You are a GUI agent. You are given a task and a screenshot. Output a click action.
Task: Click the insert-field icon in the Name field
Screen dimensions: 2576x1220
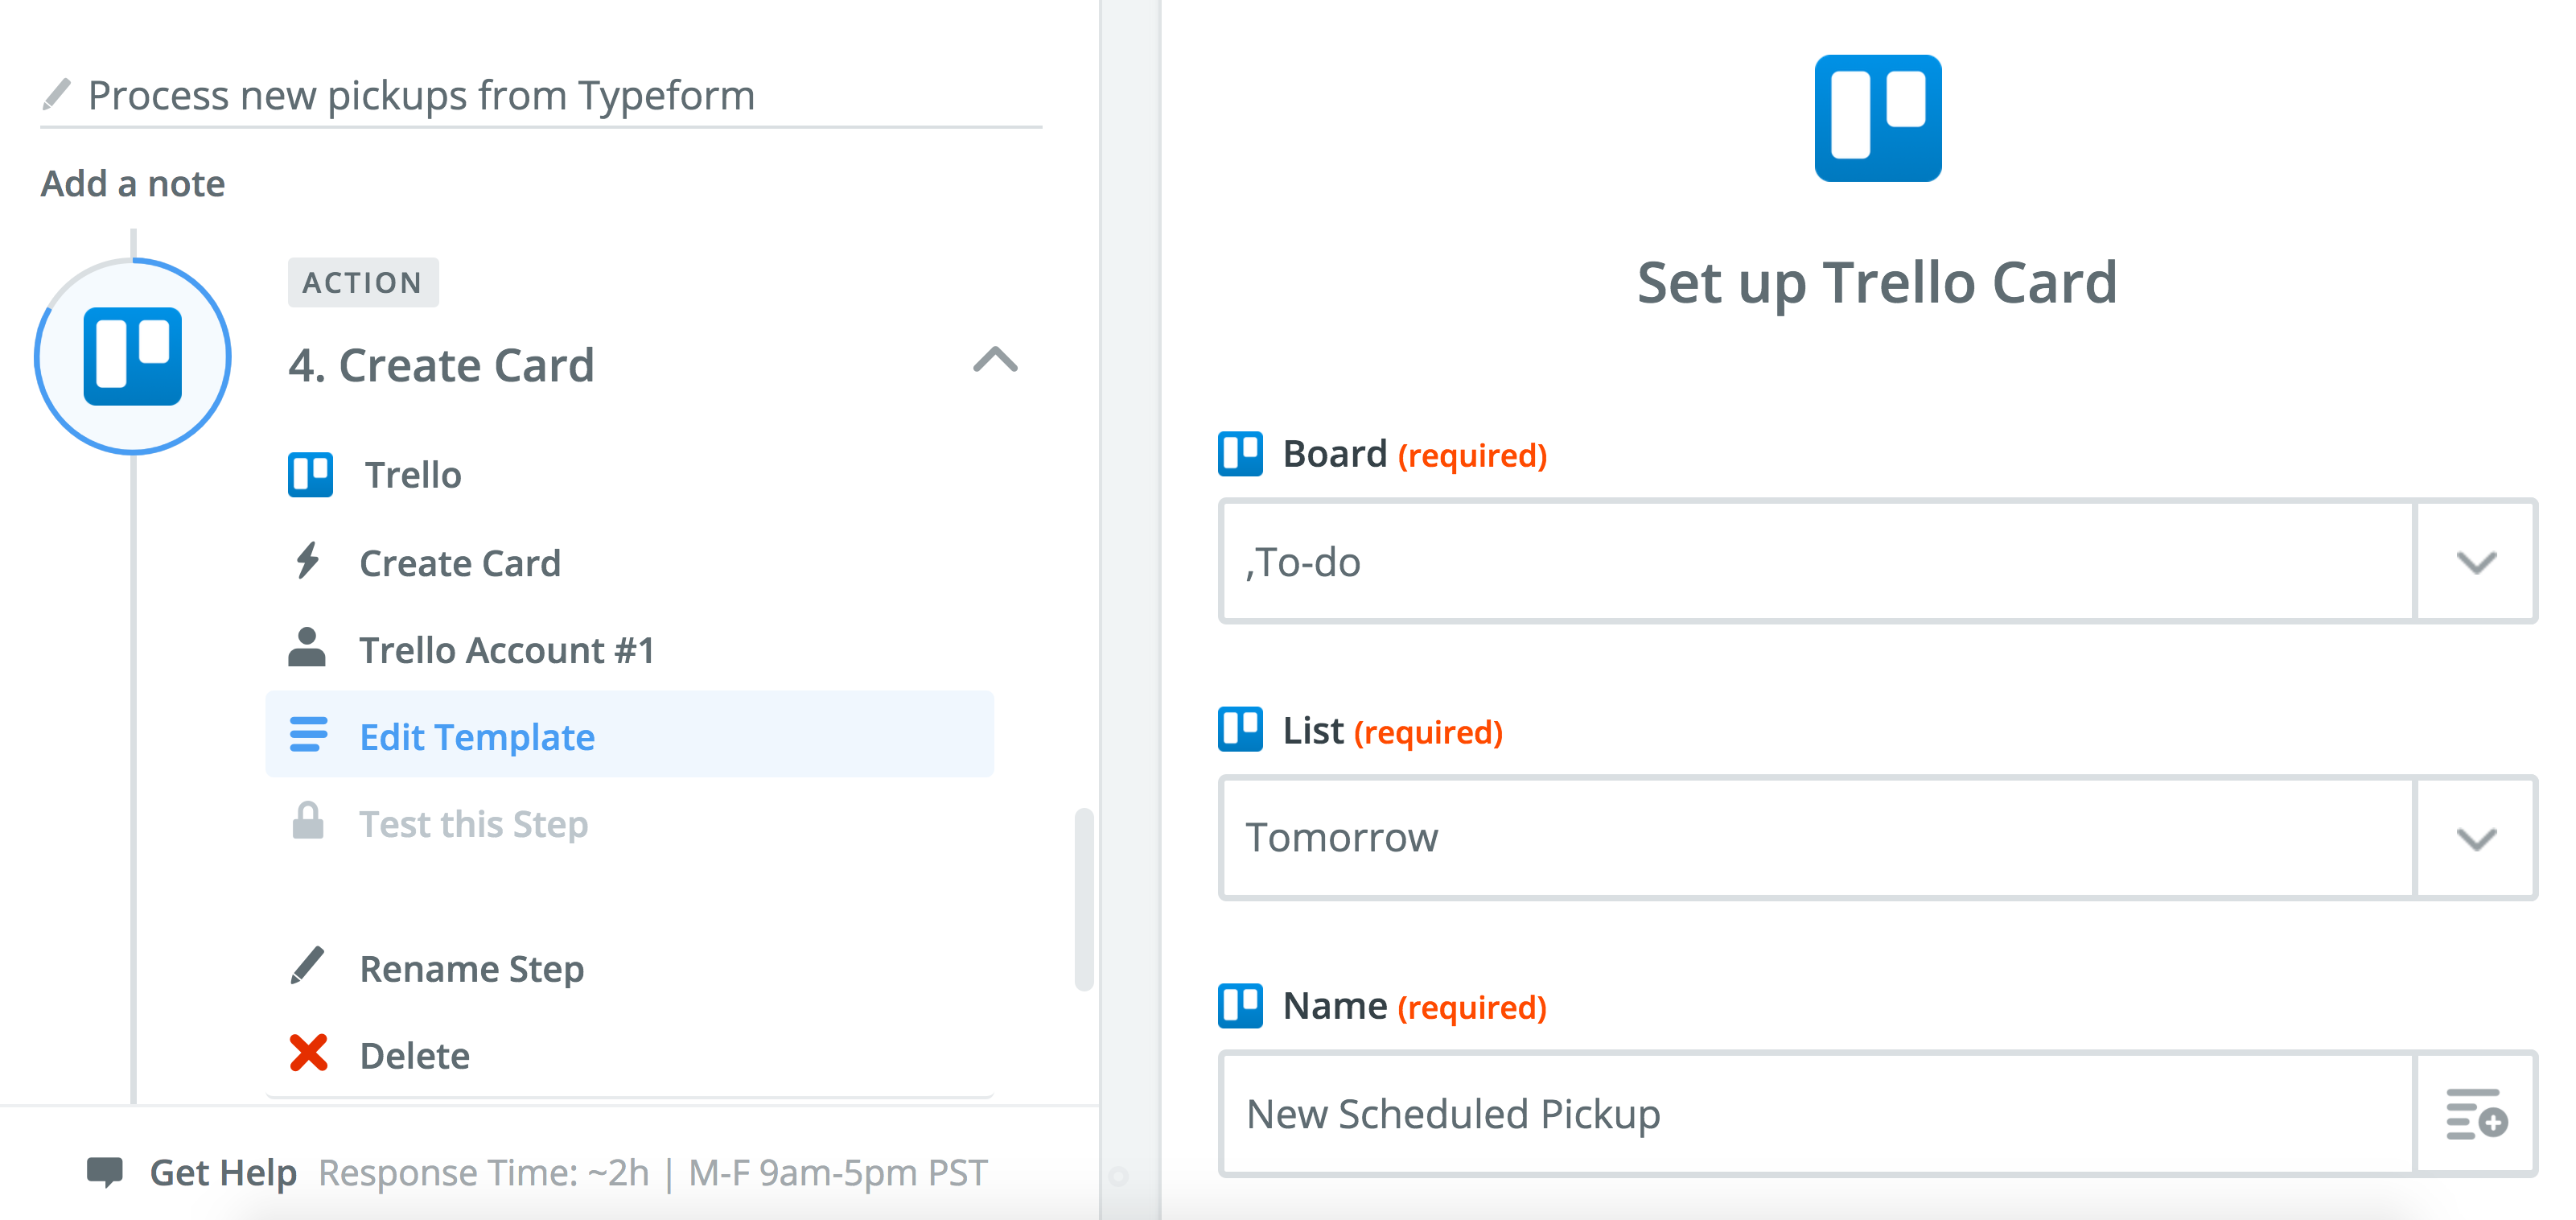click(2476, 1114)
